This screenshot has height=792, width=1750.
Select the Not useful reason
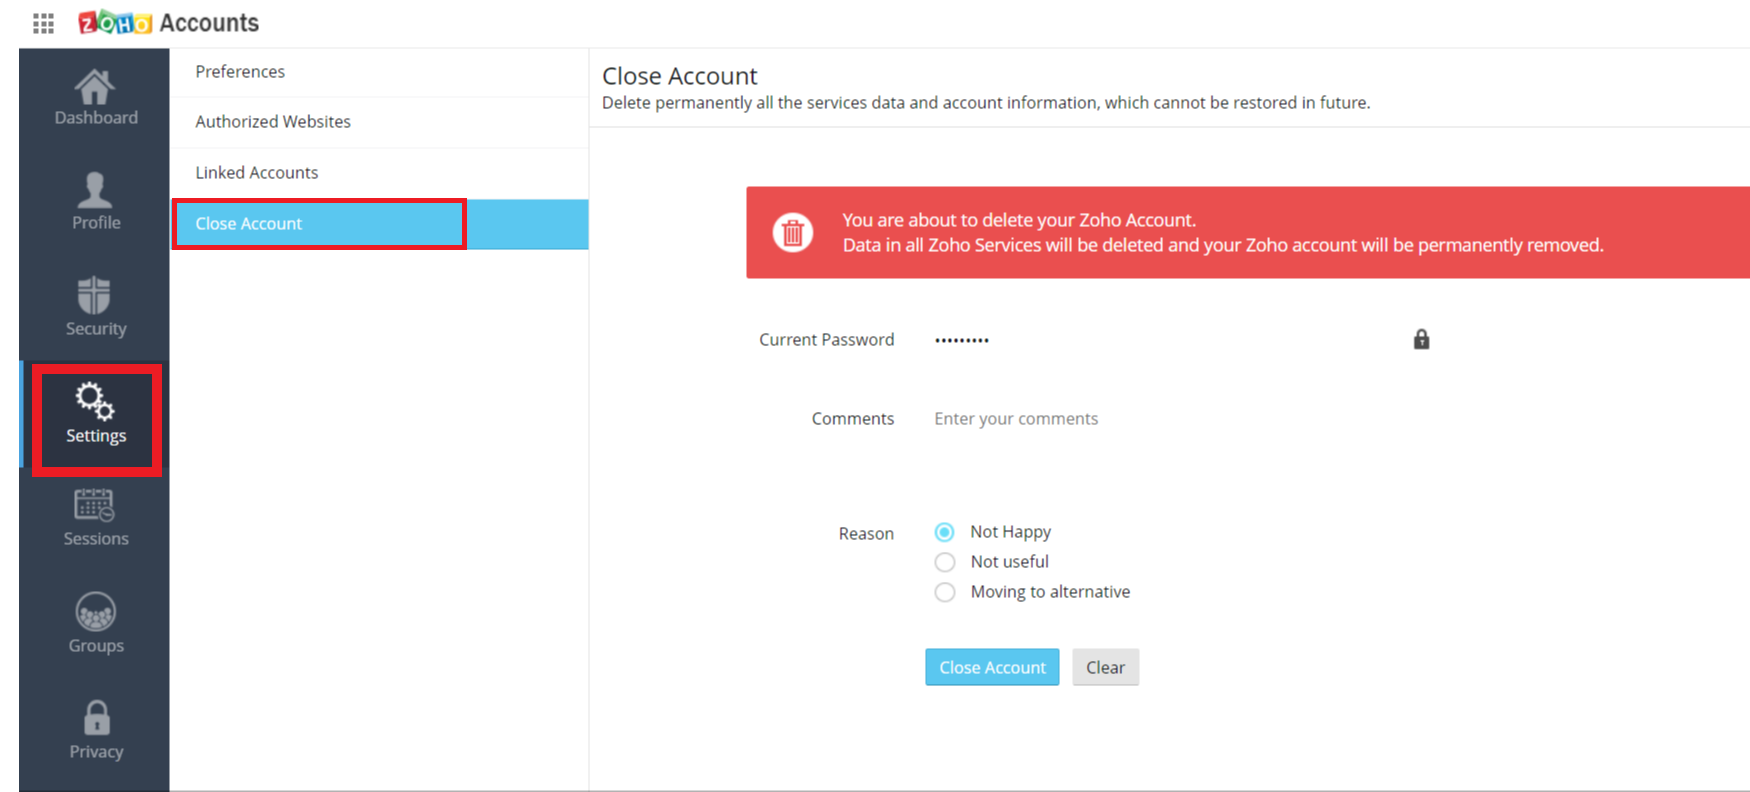945,562
